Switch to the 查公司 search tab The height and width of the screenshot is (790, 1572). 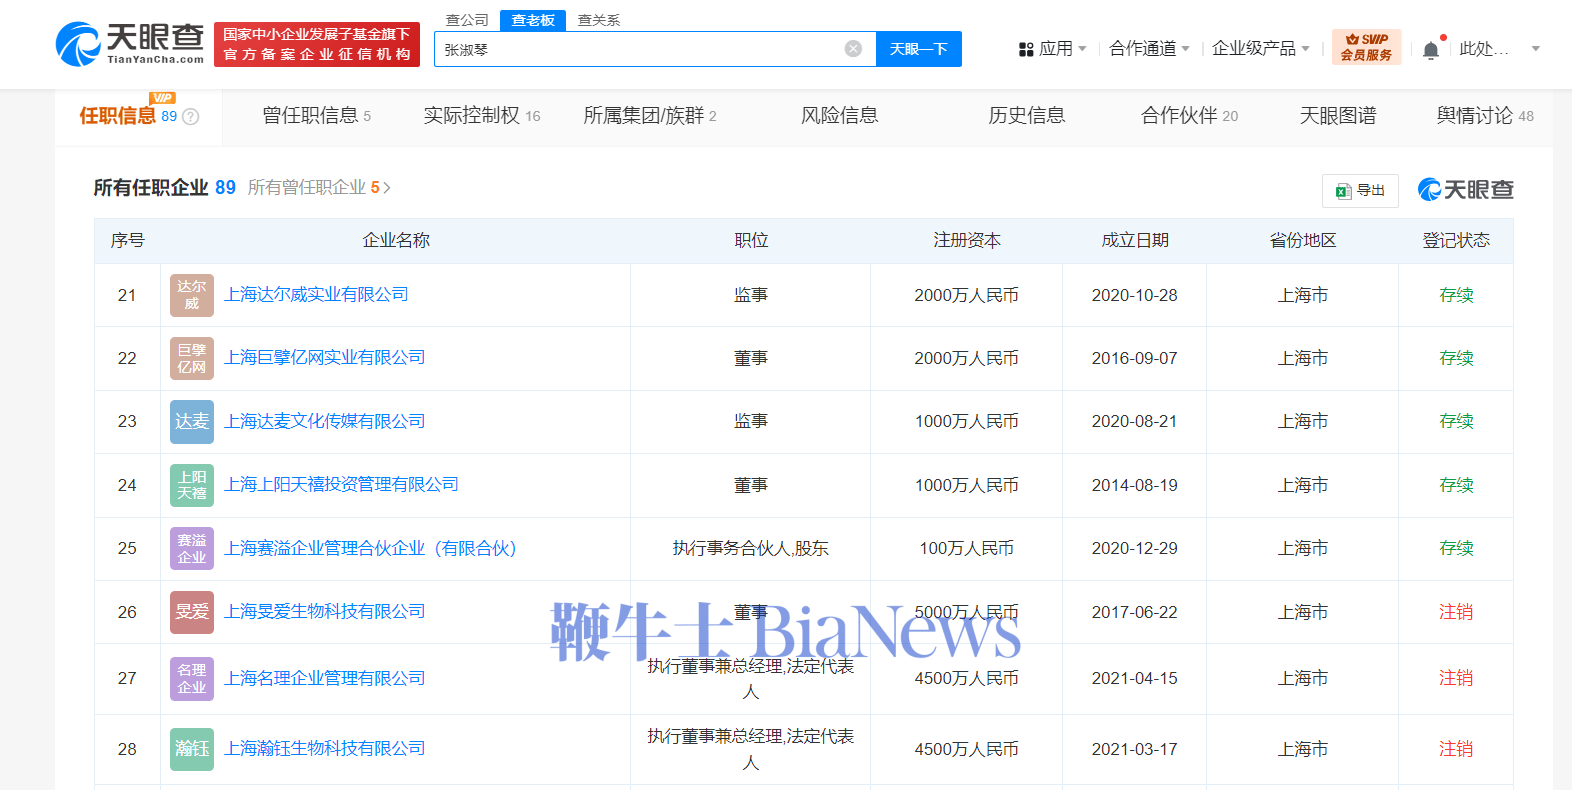(x=467, y=20)
